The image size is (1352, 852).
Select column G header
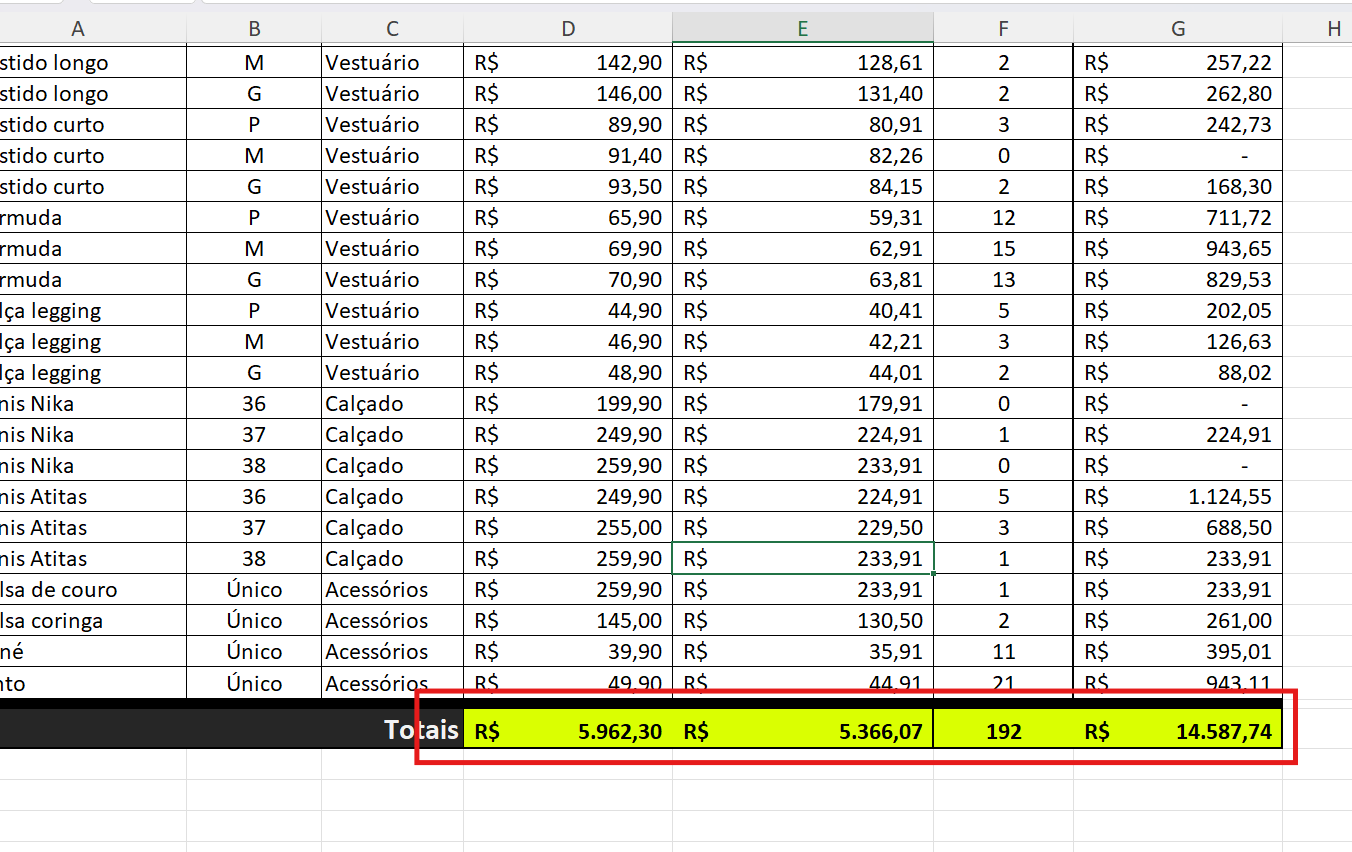pyautogui.click(x=1178, y=29)
